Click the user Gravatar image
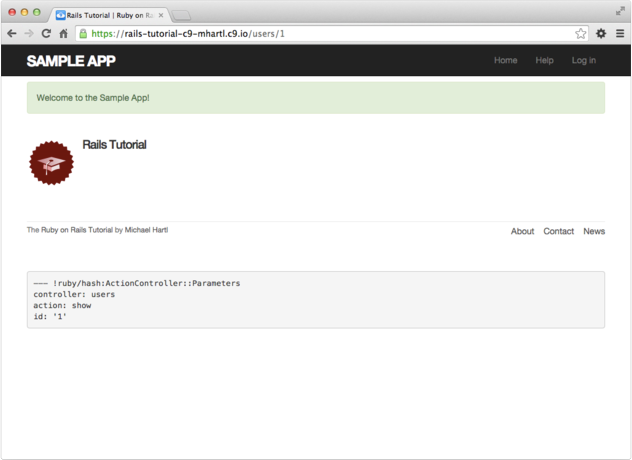Image resolution: width=632 pixels, height=460 pixels. [51, 163]
